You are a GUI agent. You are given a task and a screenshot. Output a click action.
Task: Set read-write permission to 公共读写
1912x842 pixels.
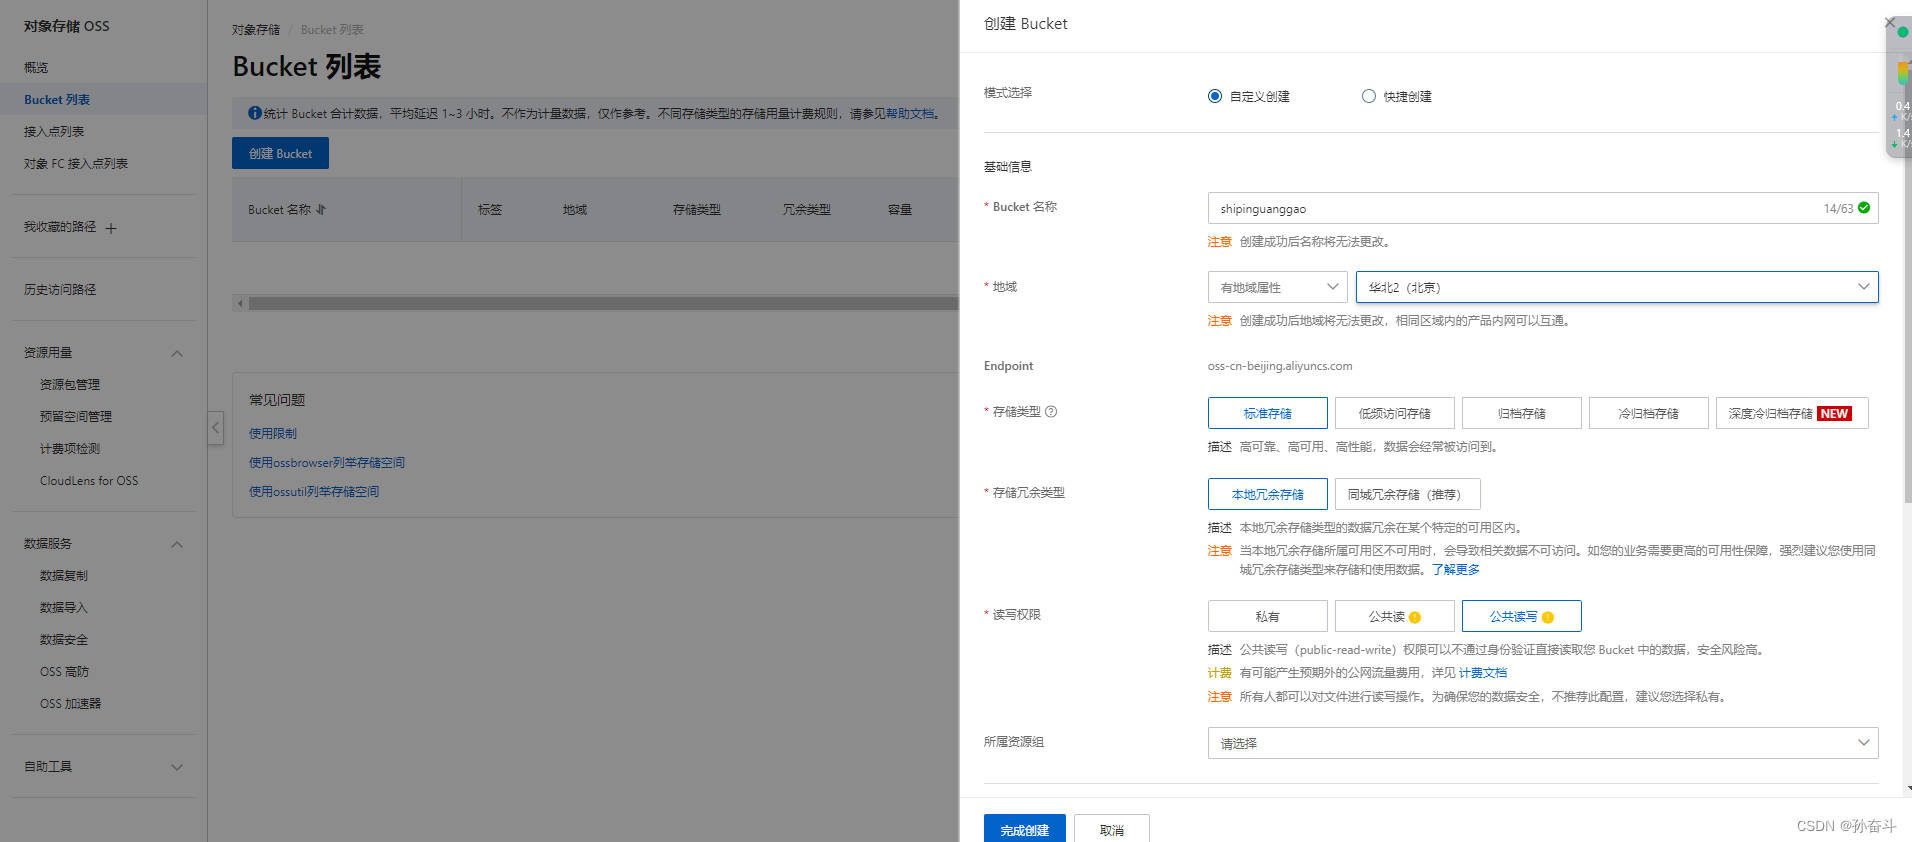[x=1522, y=616]
